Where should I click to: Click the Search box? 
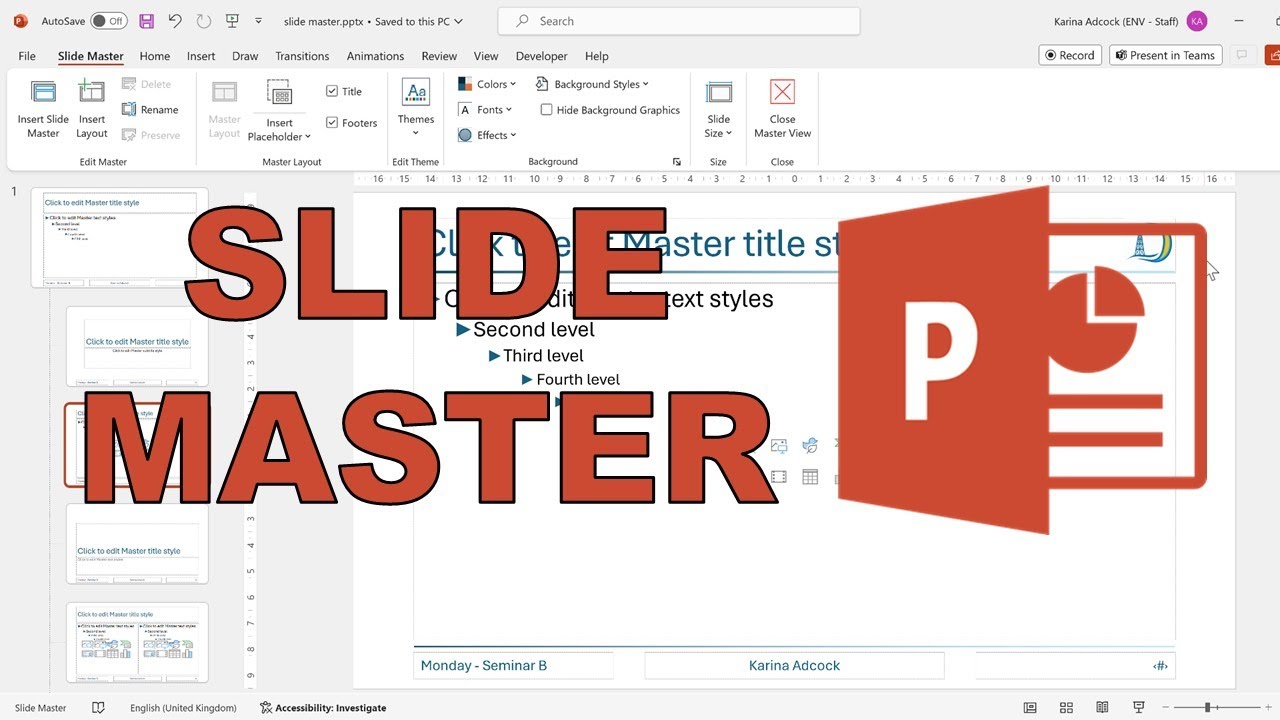(x=678, y=21)
